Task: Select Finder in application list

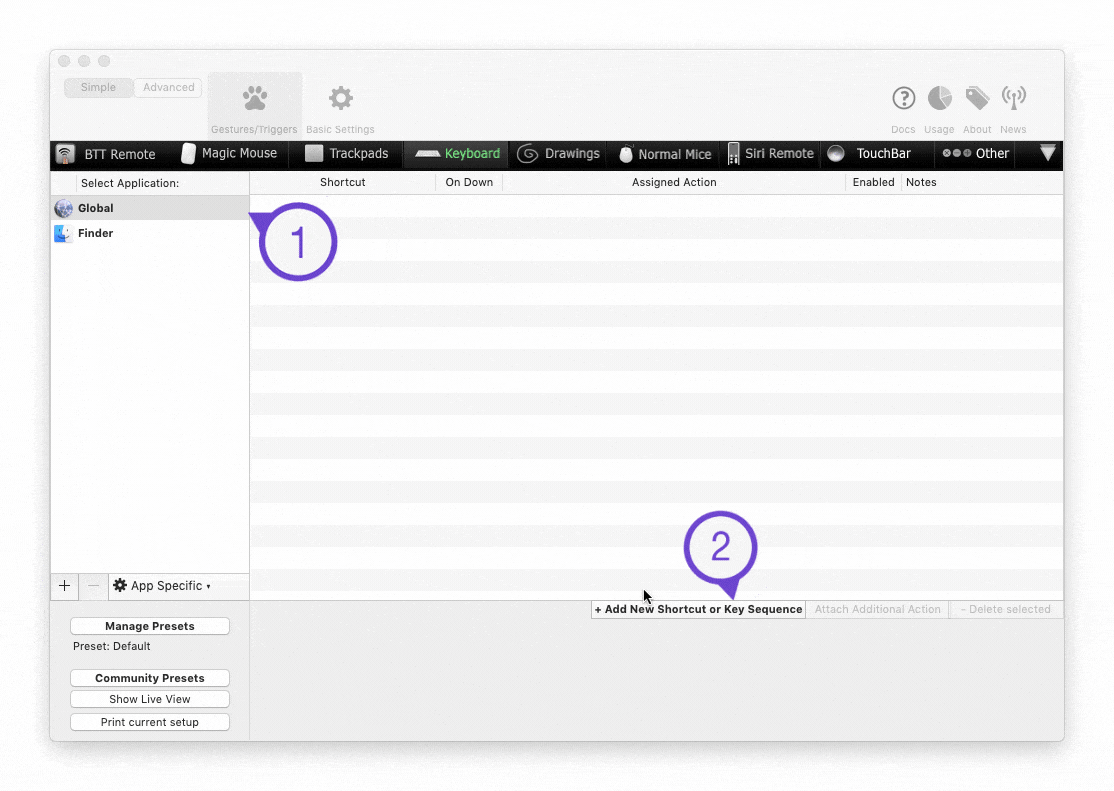Action: click(x=150, y=233)
